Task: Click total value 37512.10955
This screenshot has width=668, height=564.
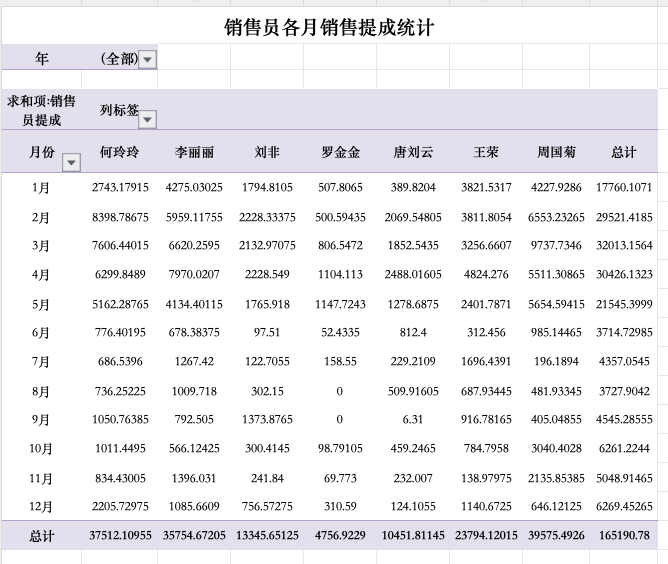Action: click(120, 535)
